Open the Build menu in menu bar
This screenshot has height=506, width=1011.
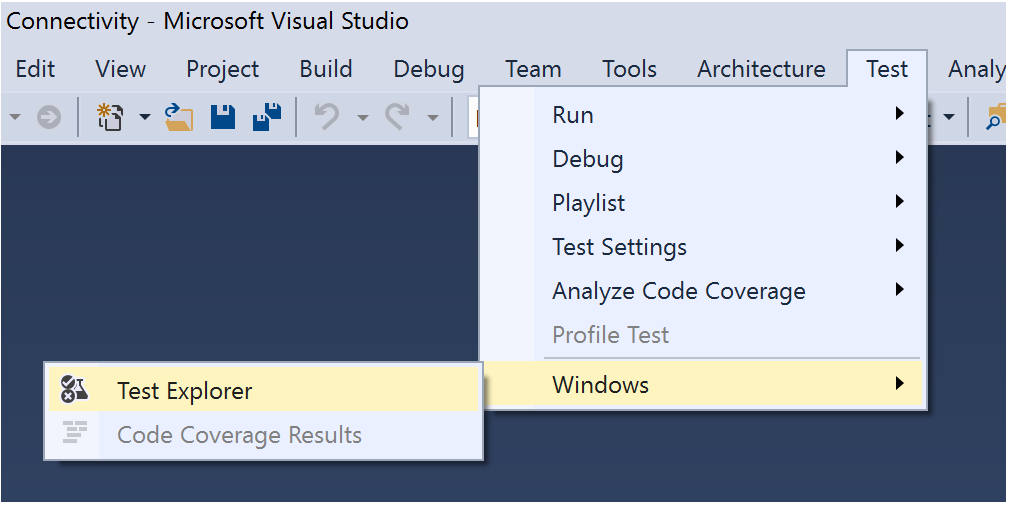click(326, 69)
